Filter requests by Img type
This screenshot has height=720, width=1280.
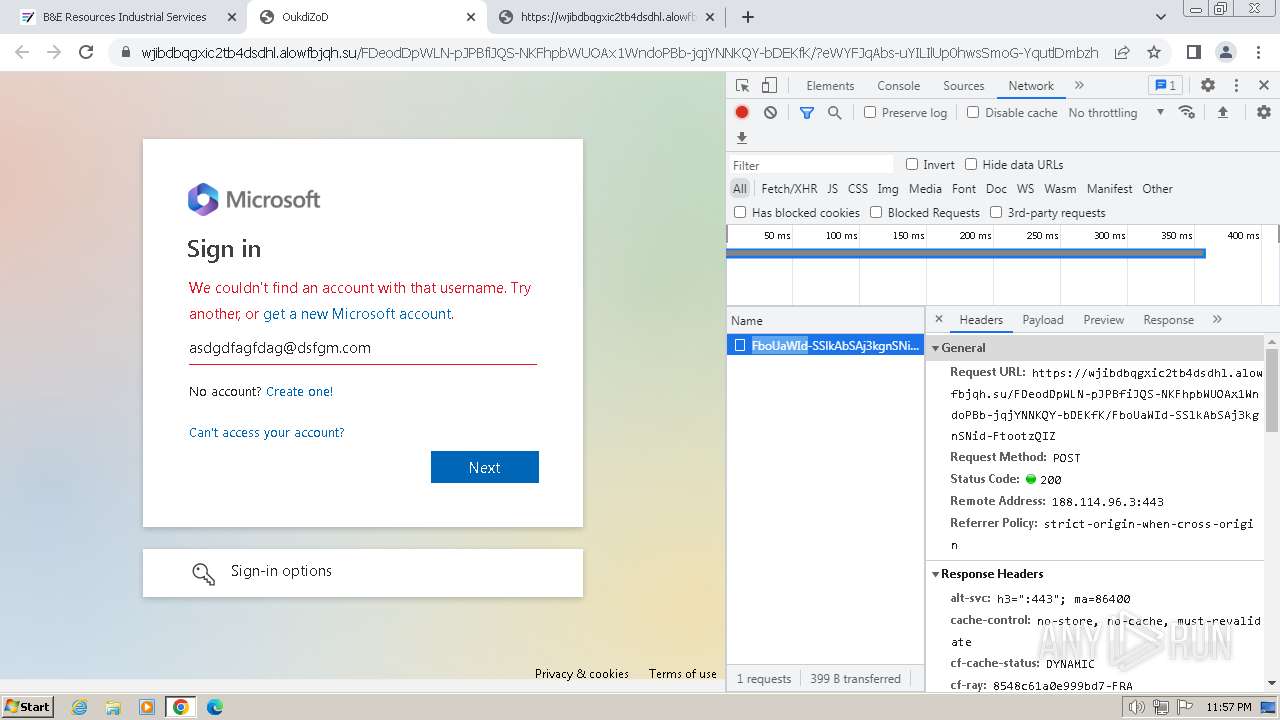pos(888,188)
